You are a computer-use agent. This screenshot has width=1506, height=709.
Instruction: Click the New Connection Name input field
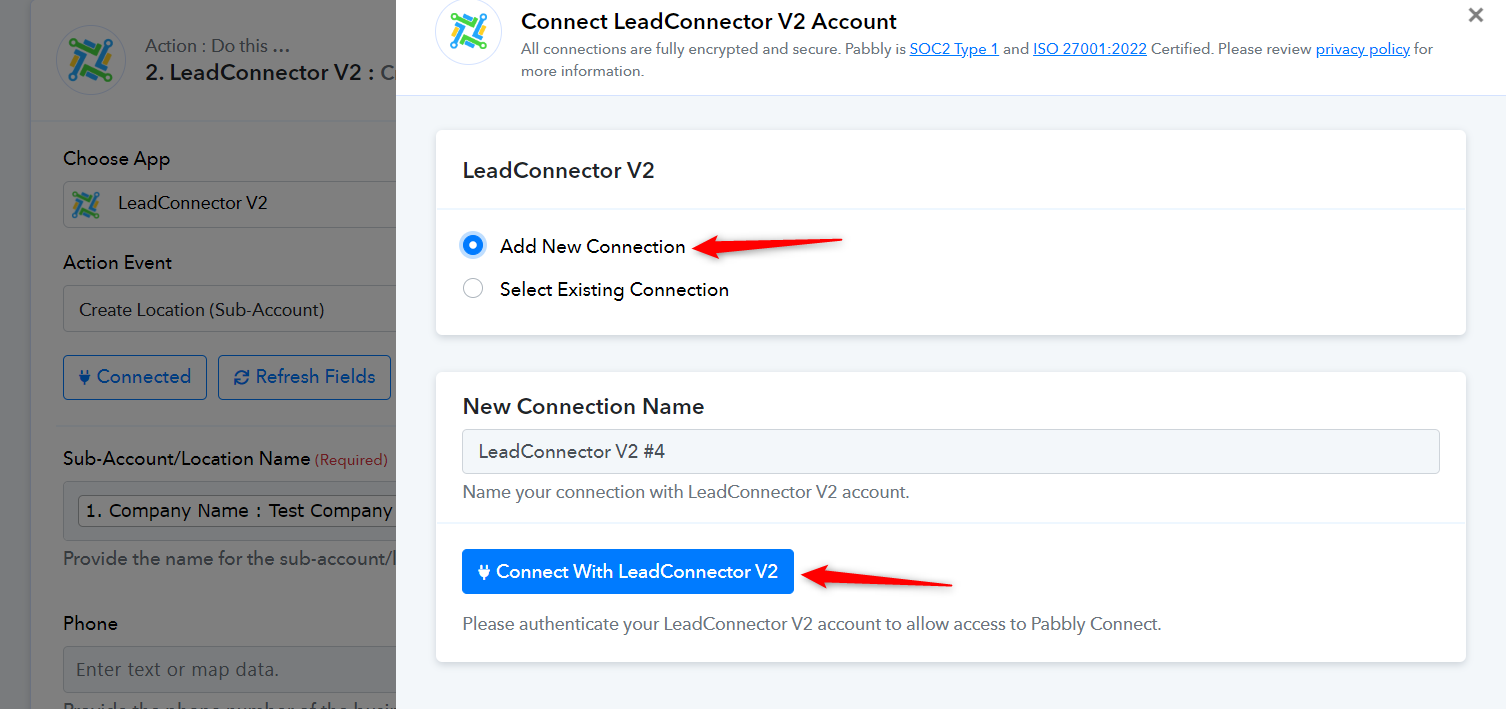[x=950, y=451]
